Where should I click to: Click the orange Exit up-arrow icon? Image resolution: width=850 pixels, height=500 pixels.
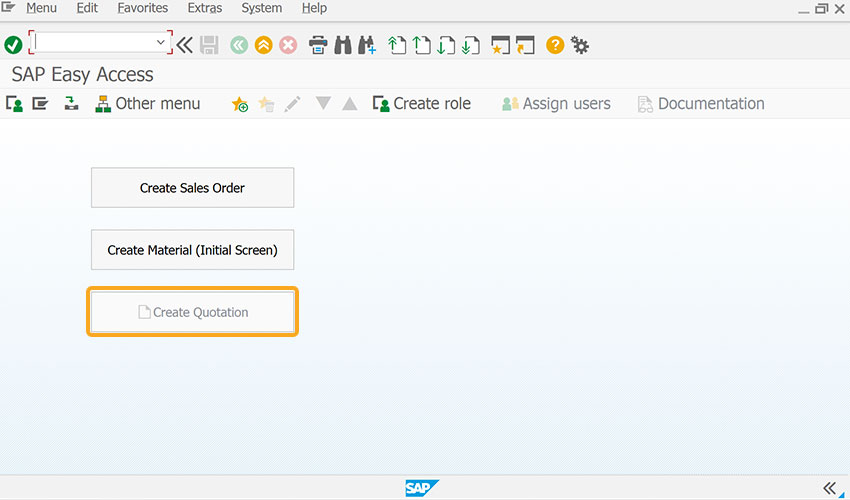point(263,45)
